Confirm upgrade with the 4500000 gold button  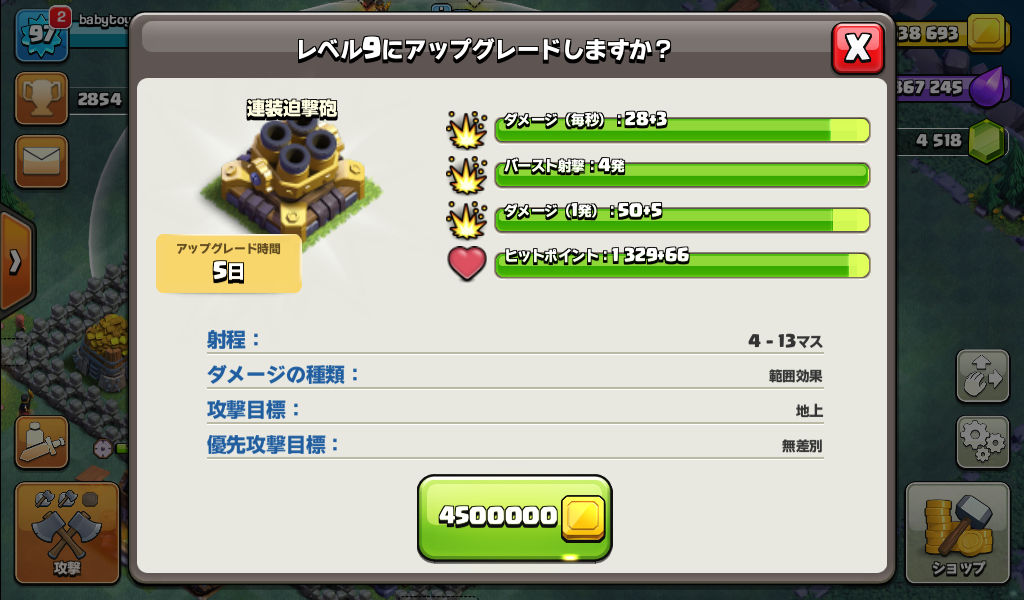point(515,518)
